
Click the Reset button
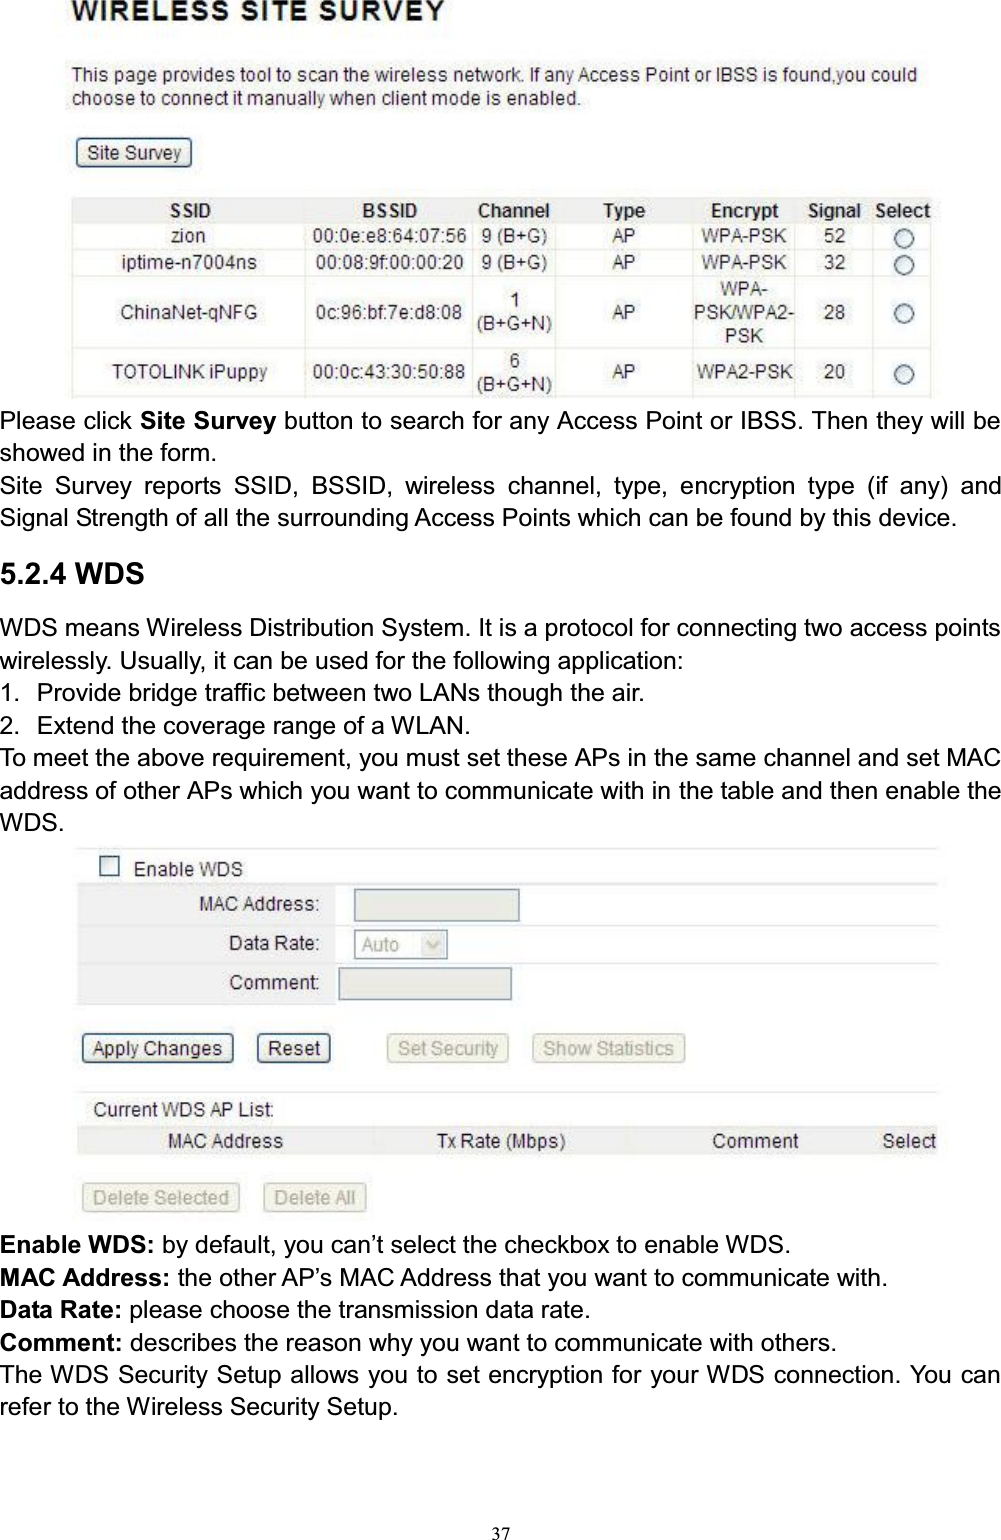[294, 1048]
